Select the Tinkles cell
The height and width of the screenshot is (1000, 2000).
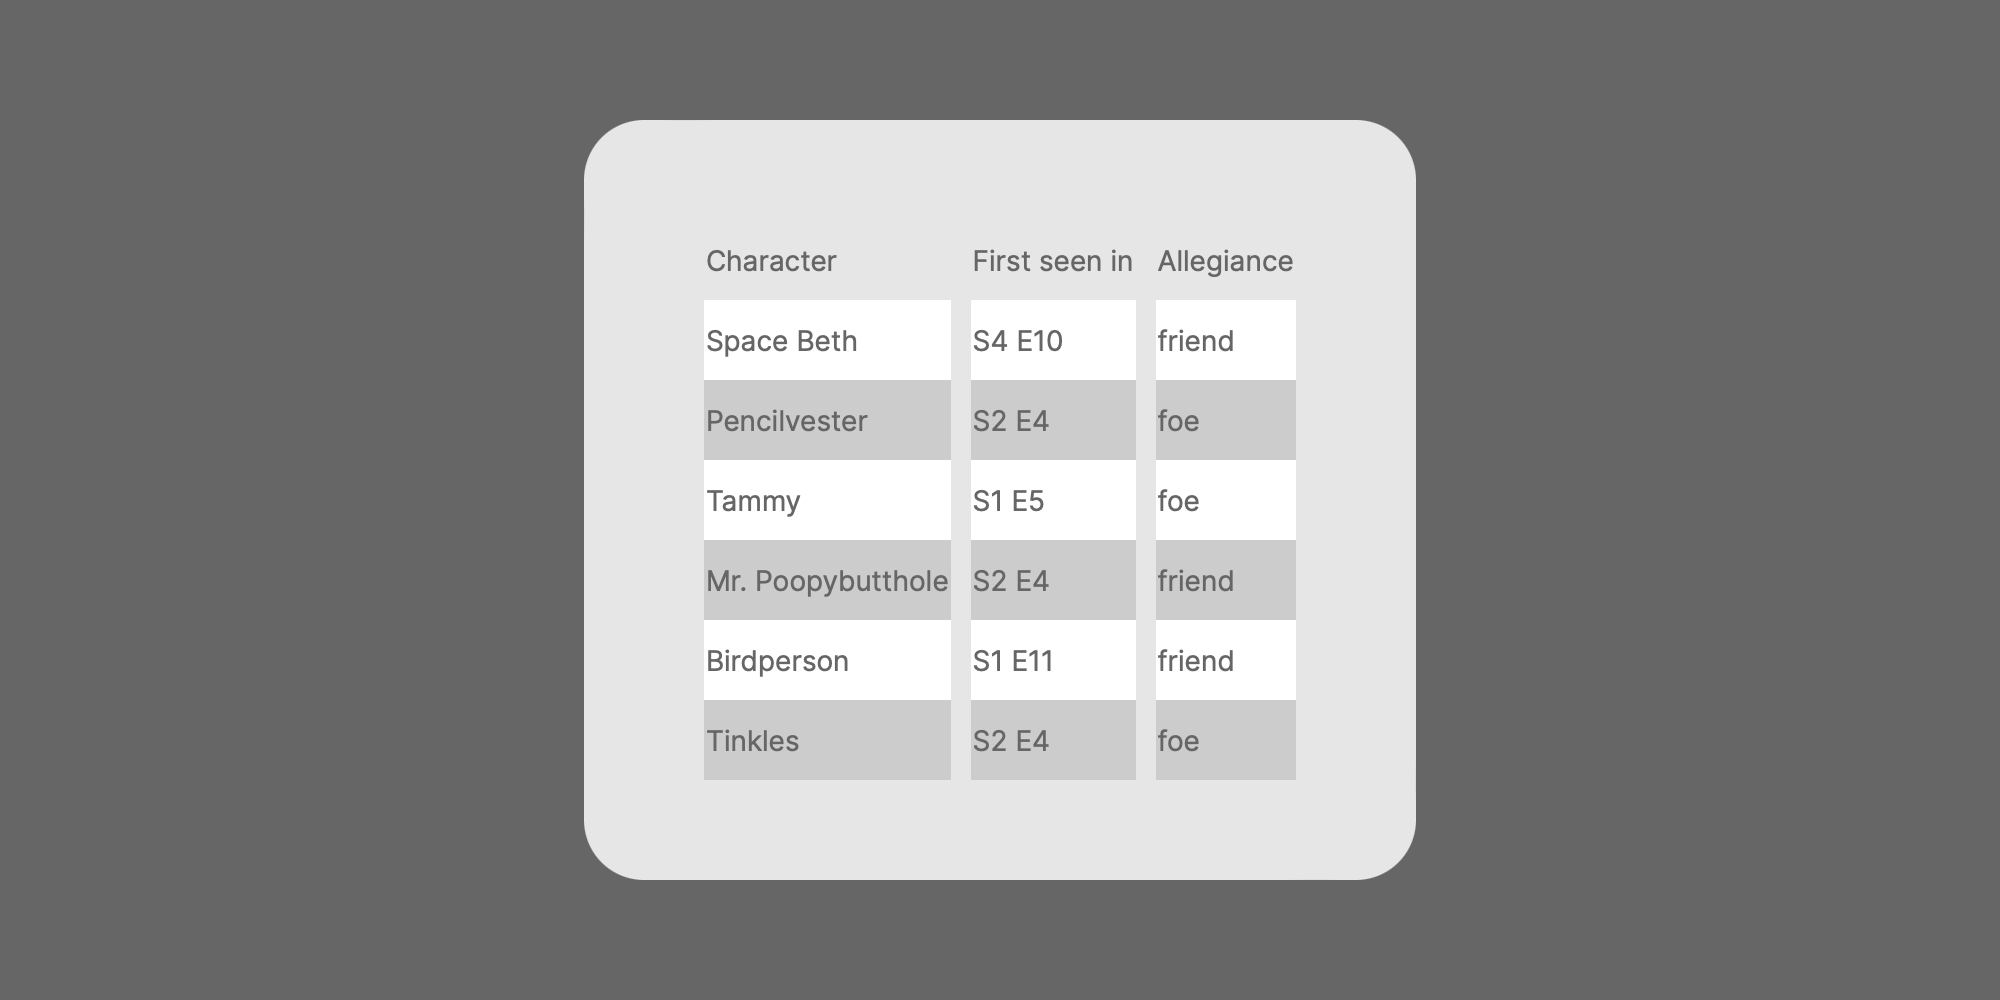tap(827, 740)
